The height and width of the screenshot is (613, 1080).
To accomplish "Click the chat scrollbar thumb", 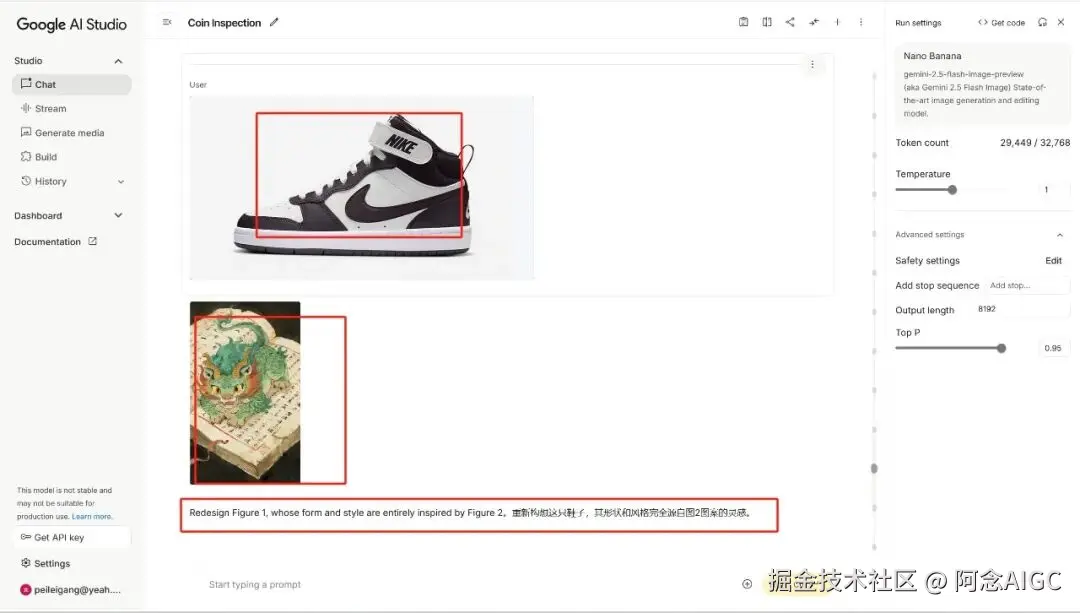I will tap(874, 468).
